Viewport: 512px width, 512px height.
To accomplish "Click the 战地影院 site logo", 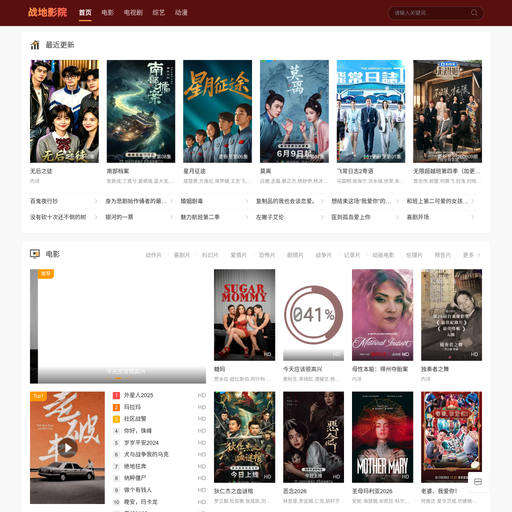I will (48, 13).
